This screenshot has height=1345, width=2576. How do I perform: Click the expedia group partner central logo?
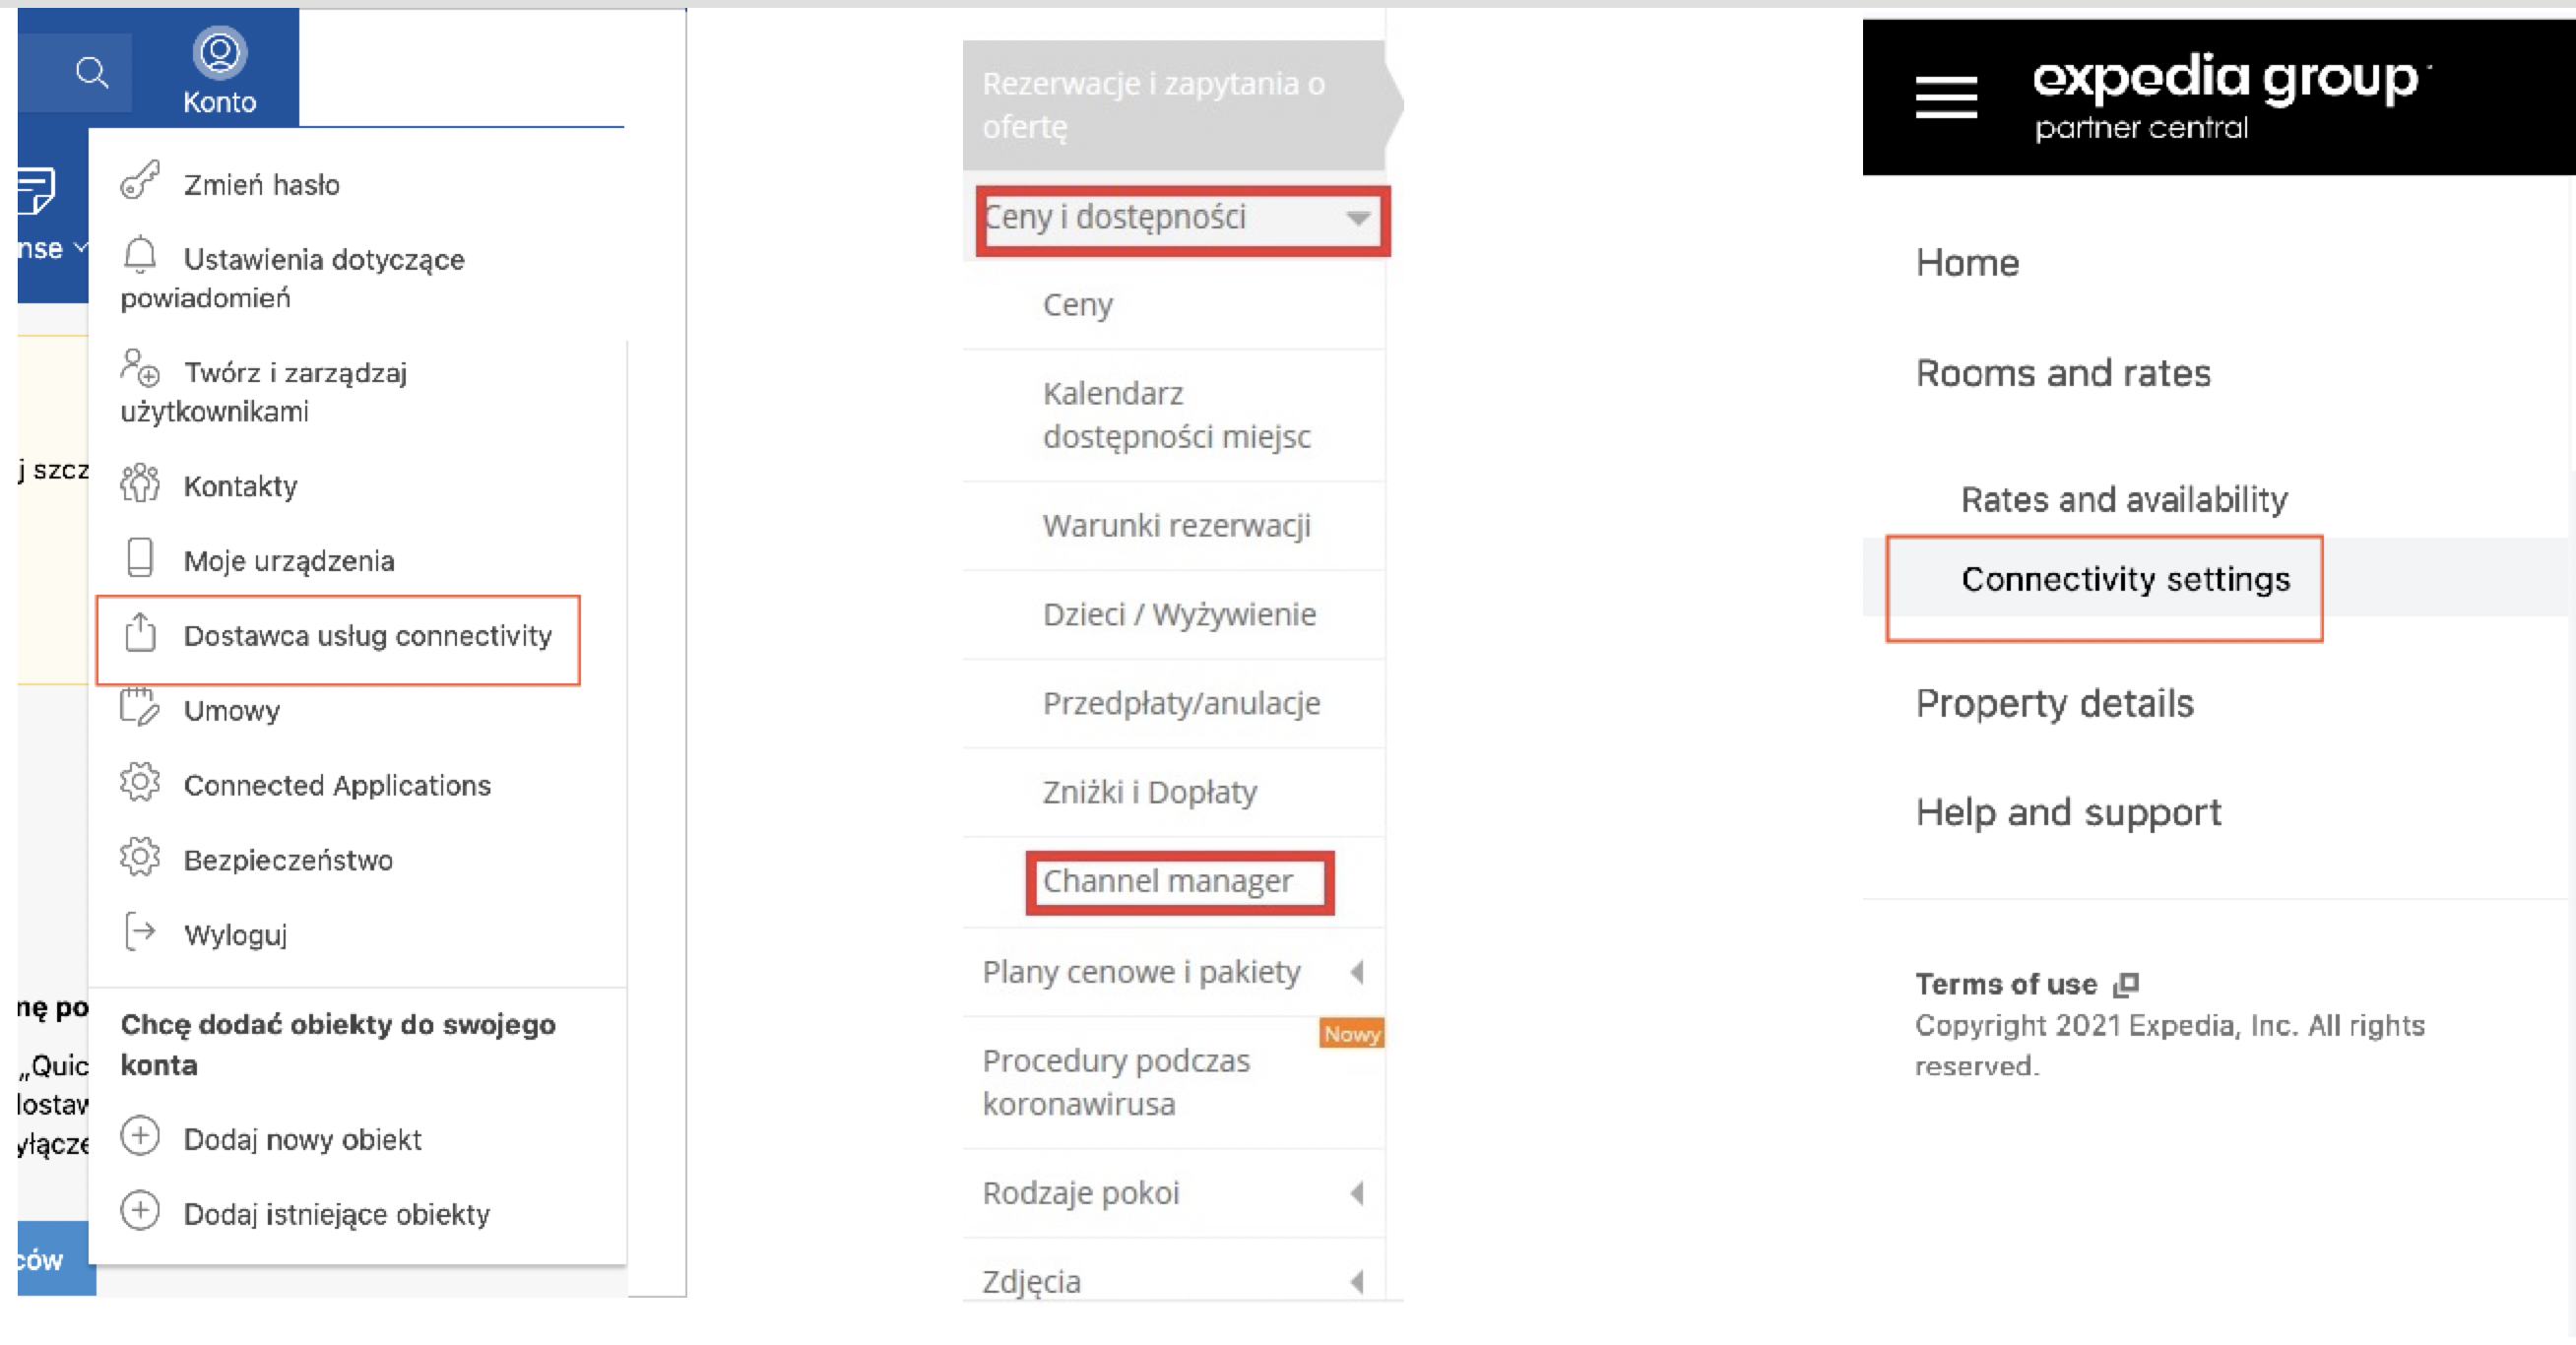[2230, 97]
